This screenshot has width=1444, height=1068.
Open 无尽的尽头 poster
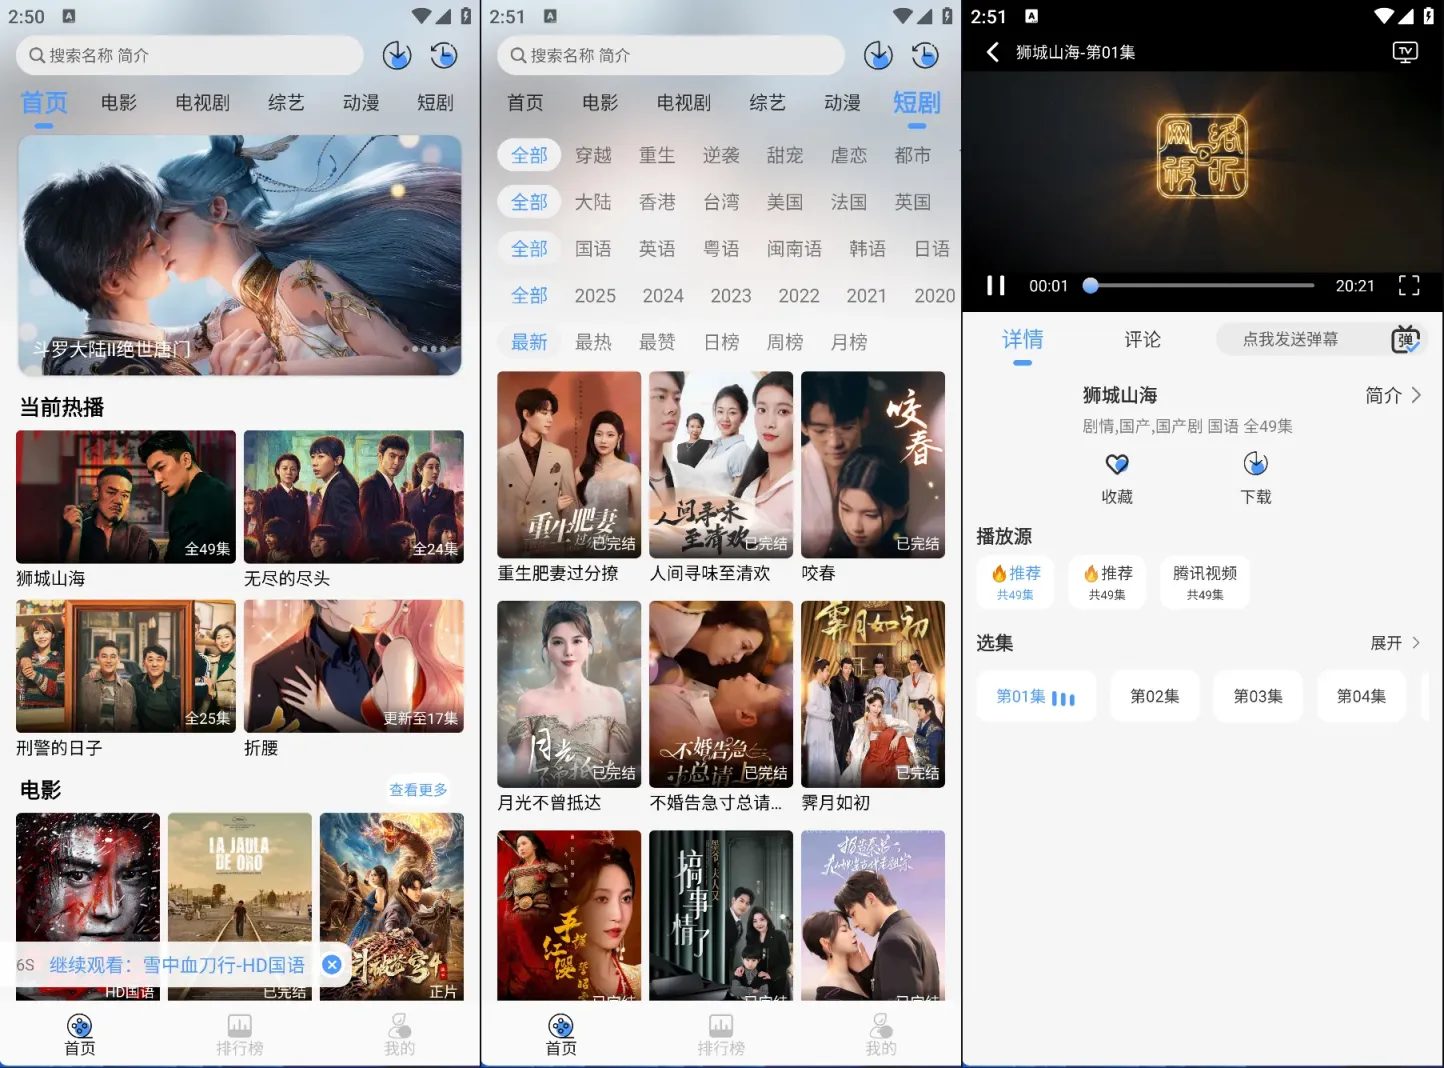click(x=354, y=497)
